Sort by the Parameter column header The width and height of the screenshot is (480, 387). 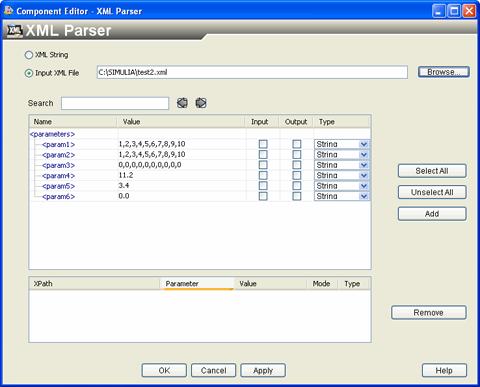(197, 284)
